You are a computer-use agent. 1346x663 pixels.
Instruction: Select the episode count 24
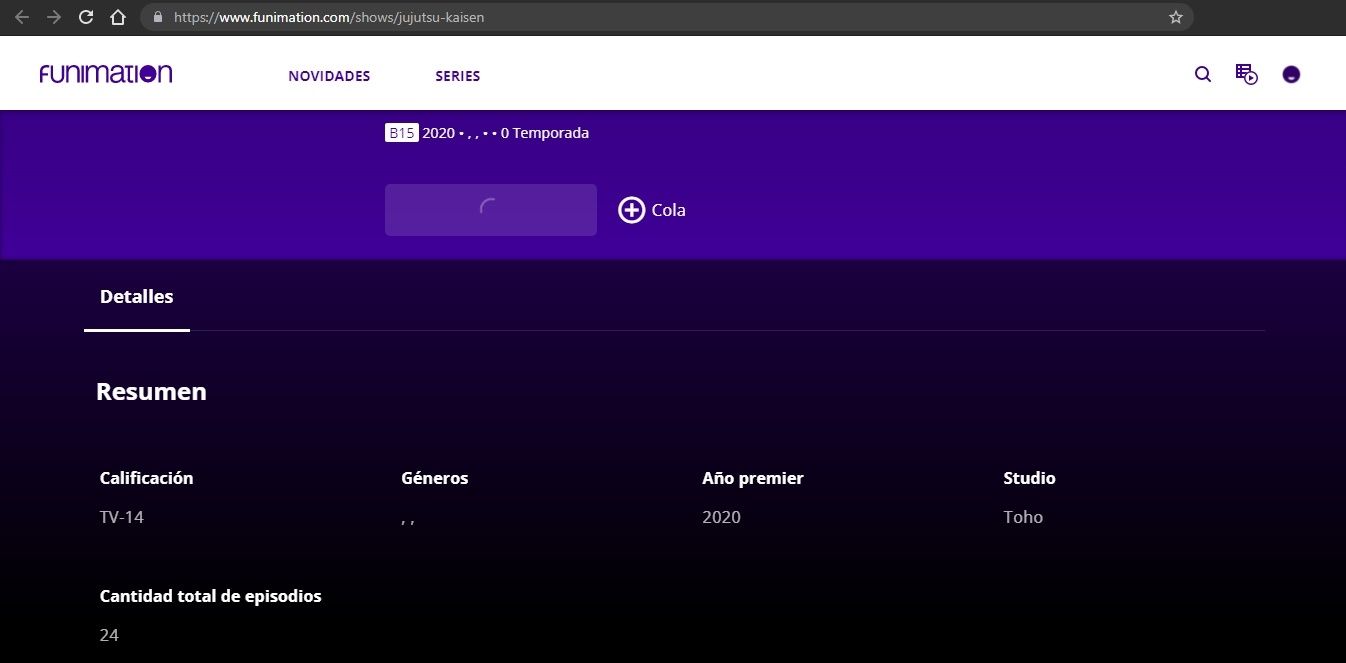click(109, 635)
